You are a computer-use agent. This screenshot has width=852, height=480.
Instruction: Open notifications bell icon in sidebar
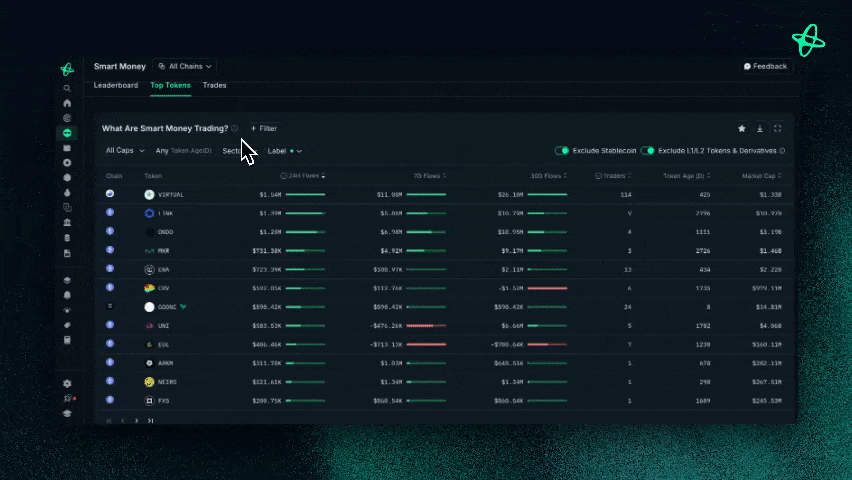[67, 295]
